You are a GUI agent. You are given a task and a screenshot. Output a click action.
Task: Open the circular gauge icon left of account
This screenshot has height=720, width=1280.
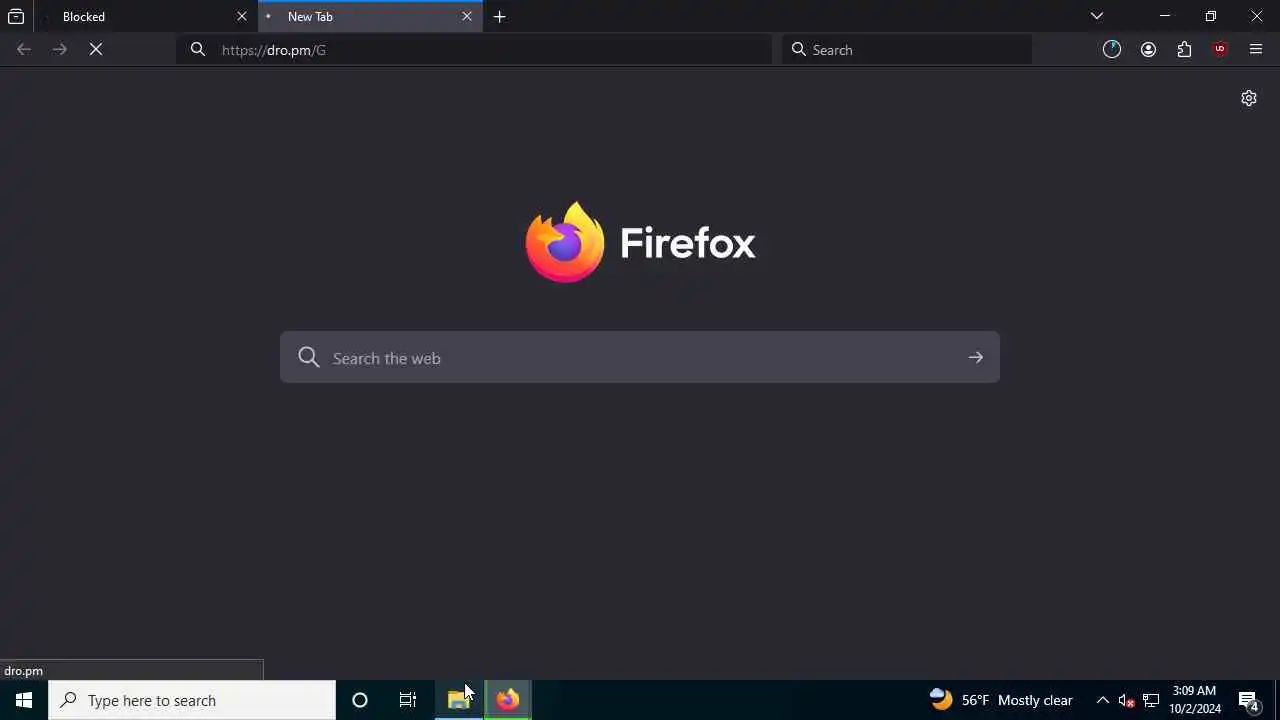pyautogui.click(x=1112, y=49)
